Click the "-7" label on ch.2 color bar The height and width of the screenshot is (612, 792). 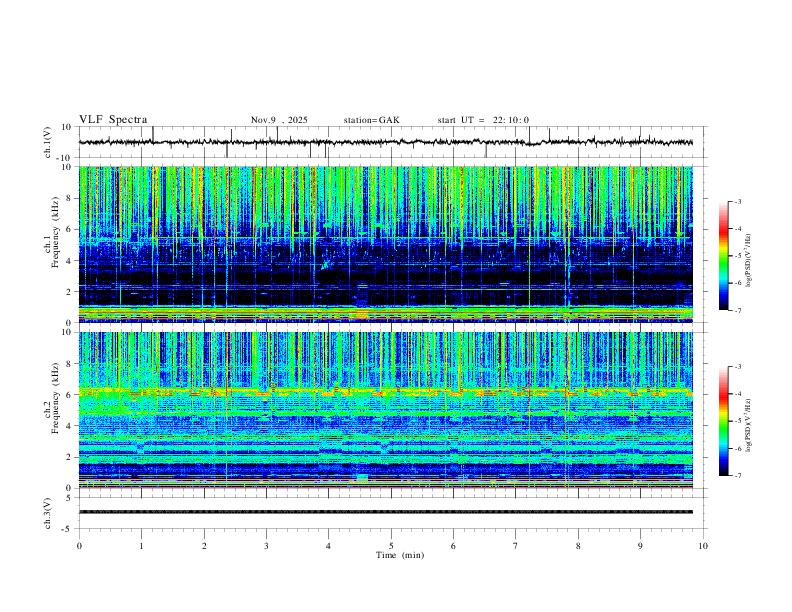tap(737, 476)
